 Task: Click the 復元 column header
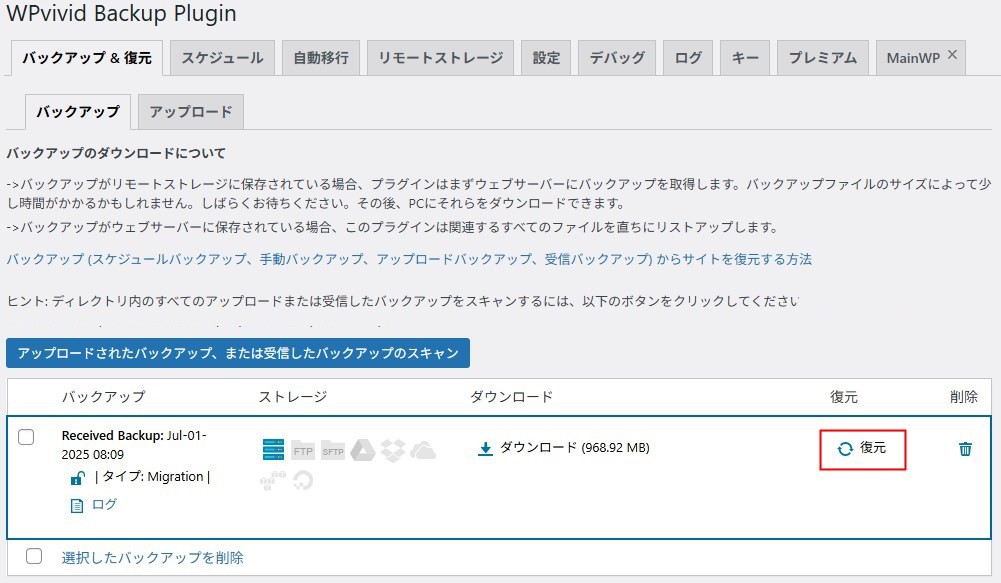pos(844,397)
